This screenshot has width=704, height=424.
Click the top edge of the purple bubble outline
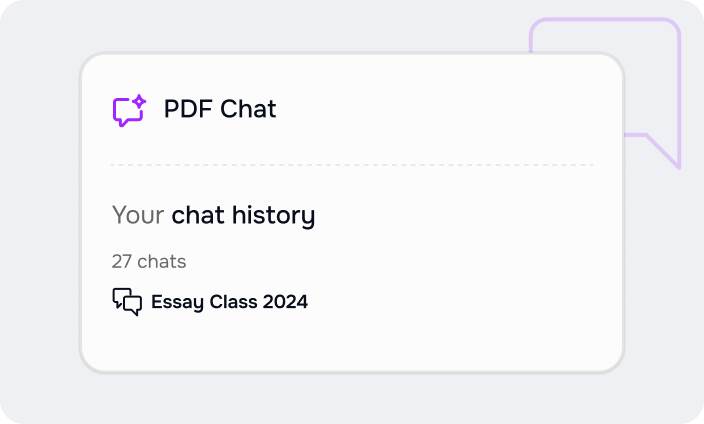pos(605,19)
